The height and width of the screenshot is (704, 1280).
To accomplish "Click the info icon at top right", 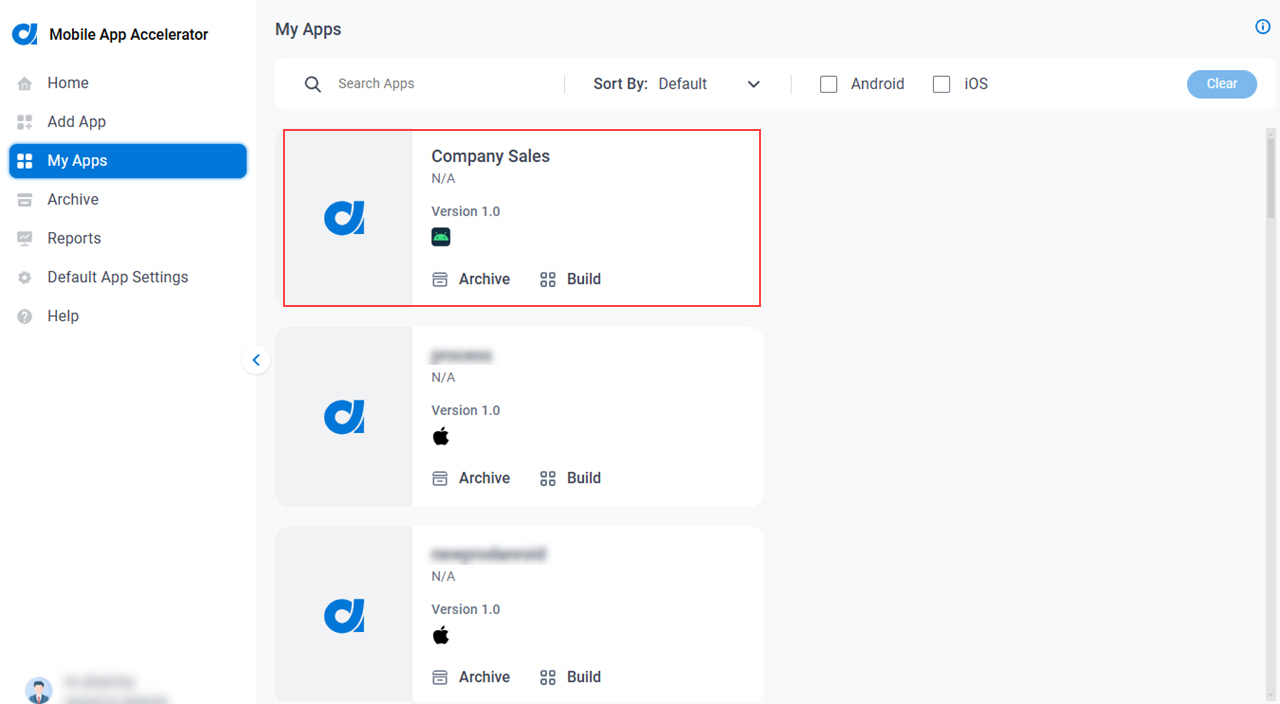I will click(1263, 27).
